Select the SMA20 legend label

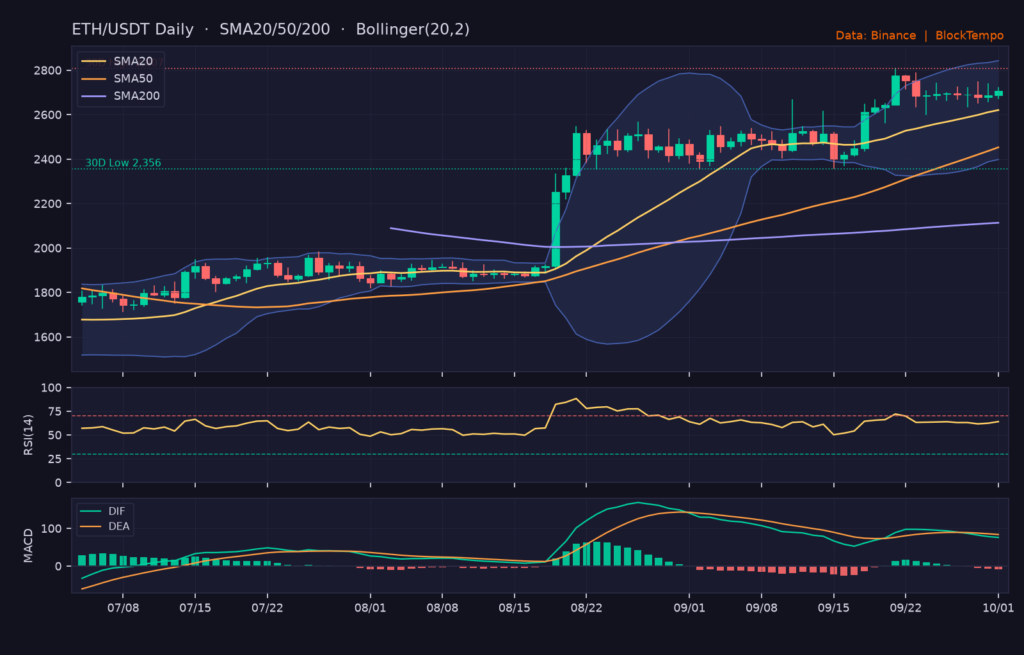click(x=133, y=61)
